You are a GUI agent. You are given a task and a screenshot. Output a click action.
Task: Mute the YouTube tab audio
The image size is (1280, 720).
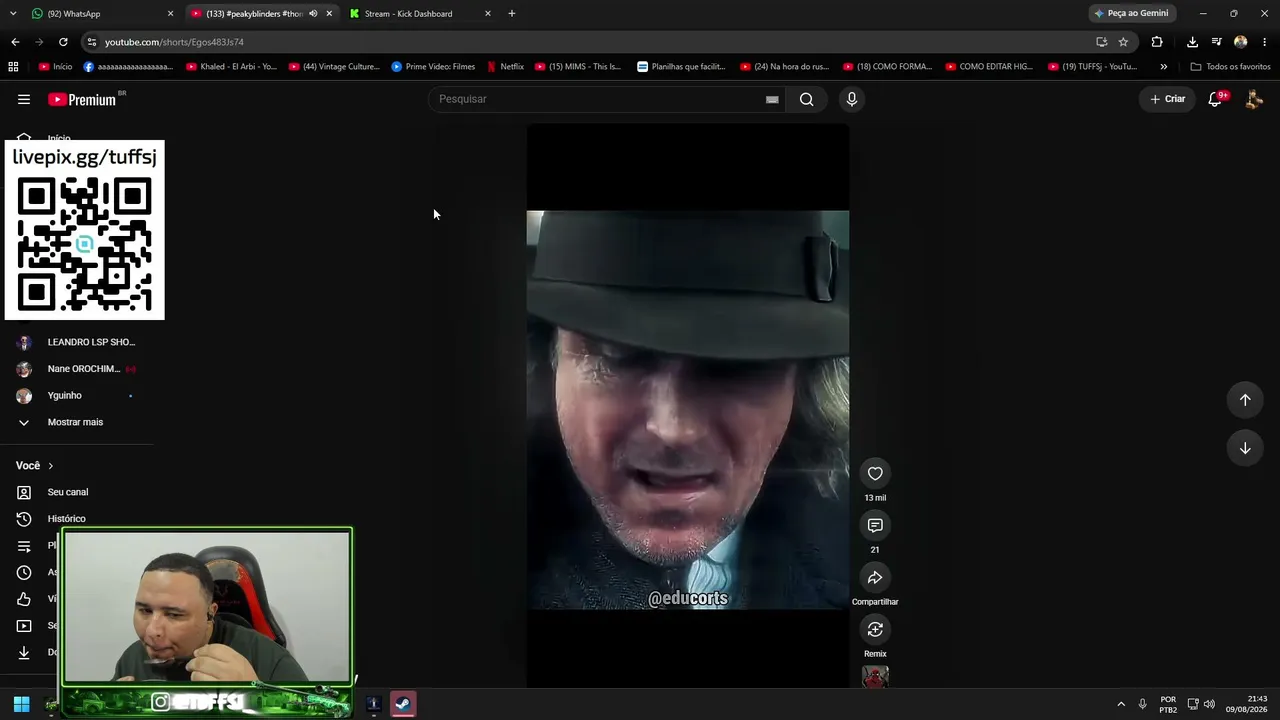(313, 14)
